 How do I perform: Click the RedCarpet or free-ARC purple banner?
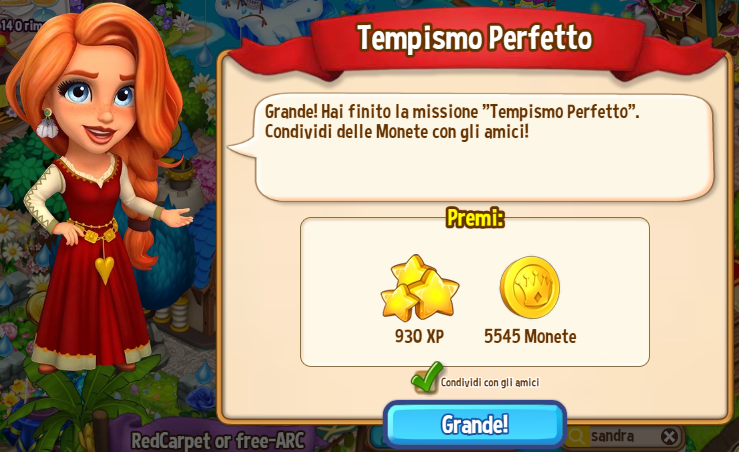217,440
